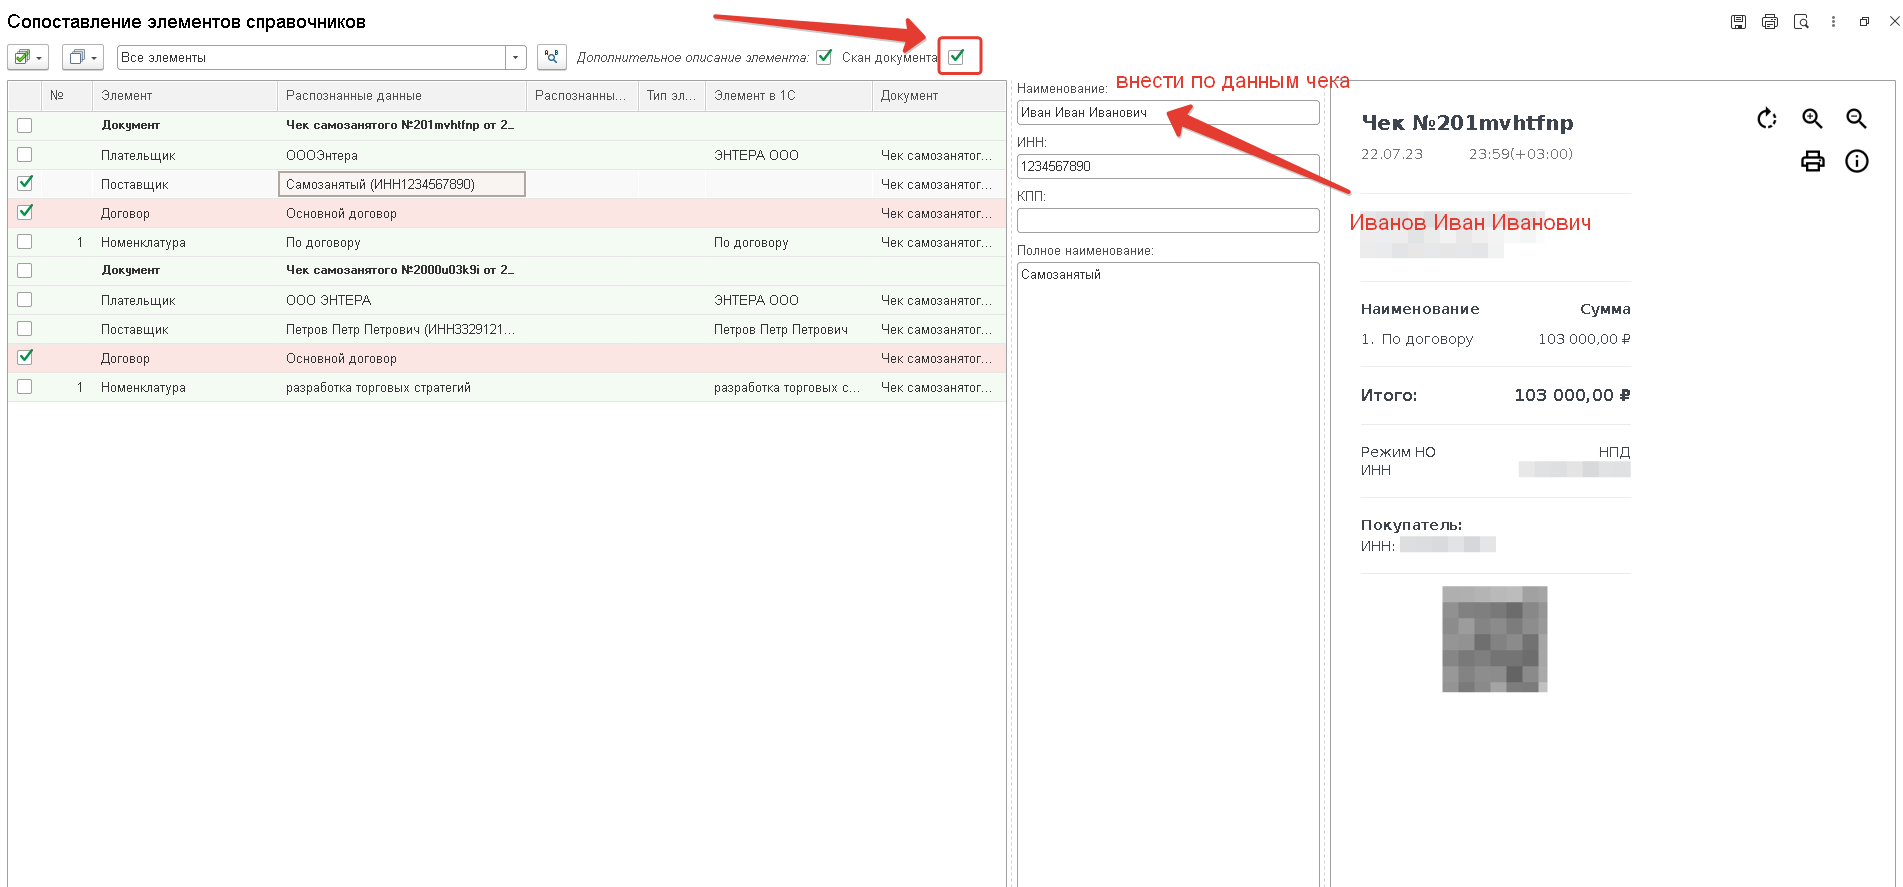Click the find-matching-elements search icon button
1903x887 pixels.
(552, 57)
